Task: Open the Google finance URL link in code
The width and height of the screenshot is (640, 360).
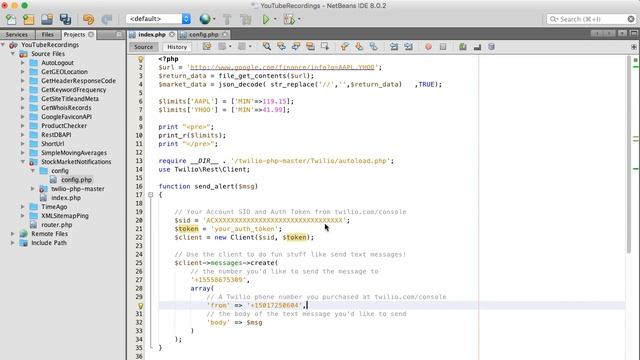Action: [x=282, y=67]
